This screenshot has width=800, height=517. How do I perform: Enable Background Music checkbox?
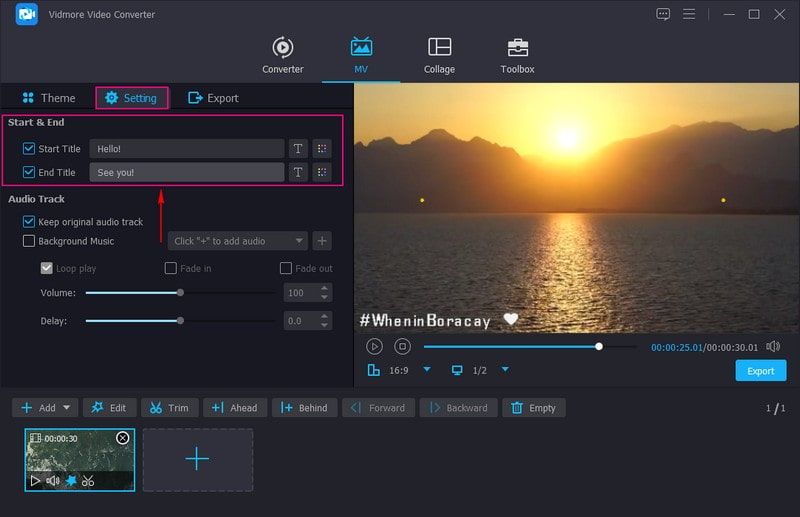(x=29, y=241)
